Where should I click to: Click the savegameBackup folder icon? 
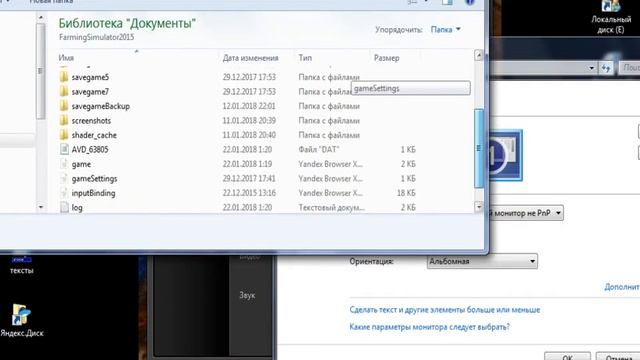coord(64,106)
